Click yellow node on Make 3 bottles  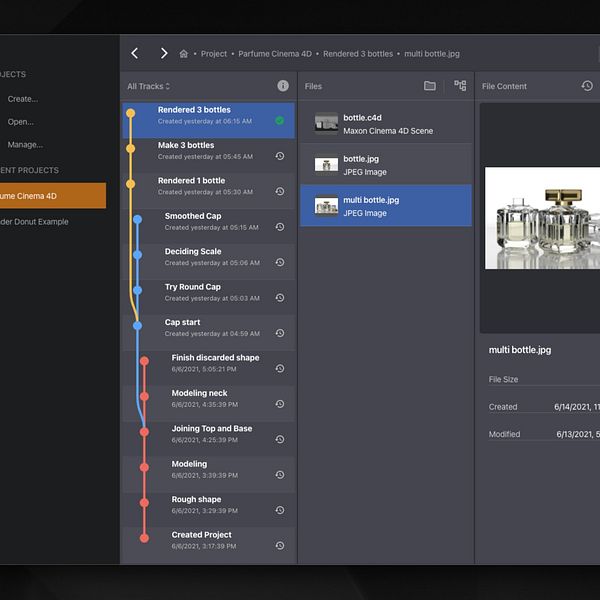coord(130,148)
